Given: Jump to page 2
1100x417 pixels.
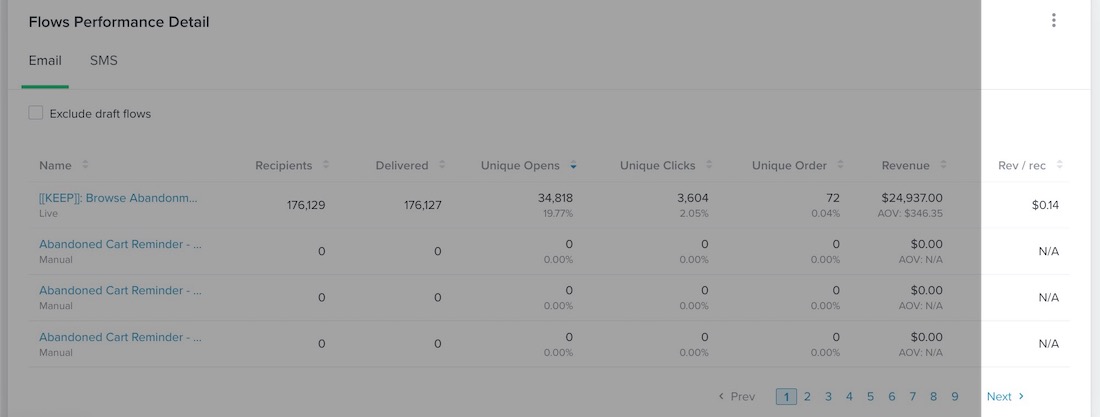Looking at the screenshot, I should point(807,397).
